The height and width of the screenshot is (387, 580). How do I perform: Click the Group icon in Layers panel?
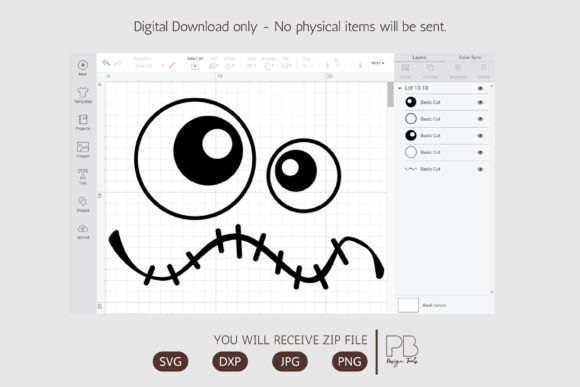[405, 68]
